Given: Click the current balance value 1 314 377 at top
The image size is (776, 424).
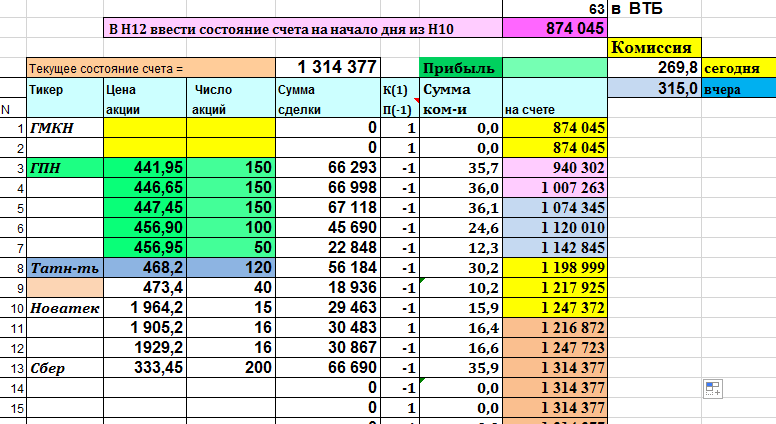Looking at the screenshot, I should (328, 68).
